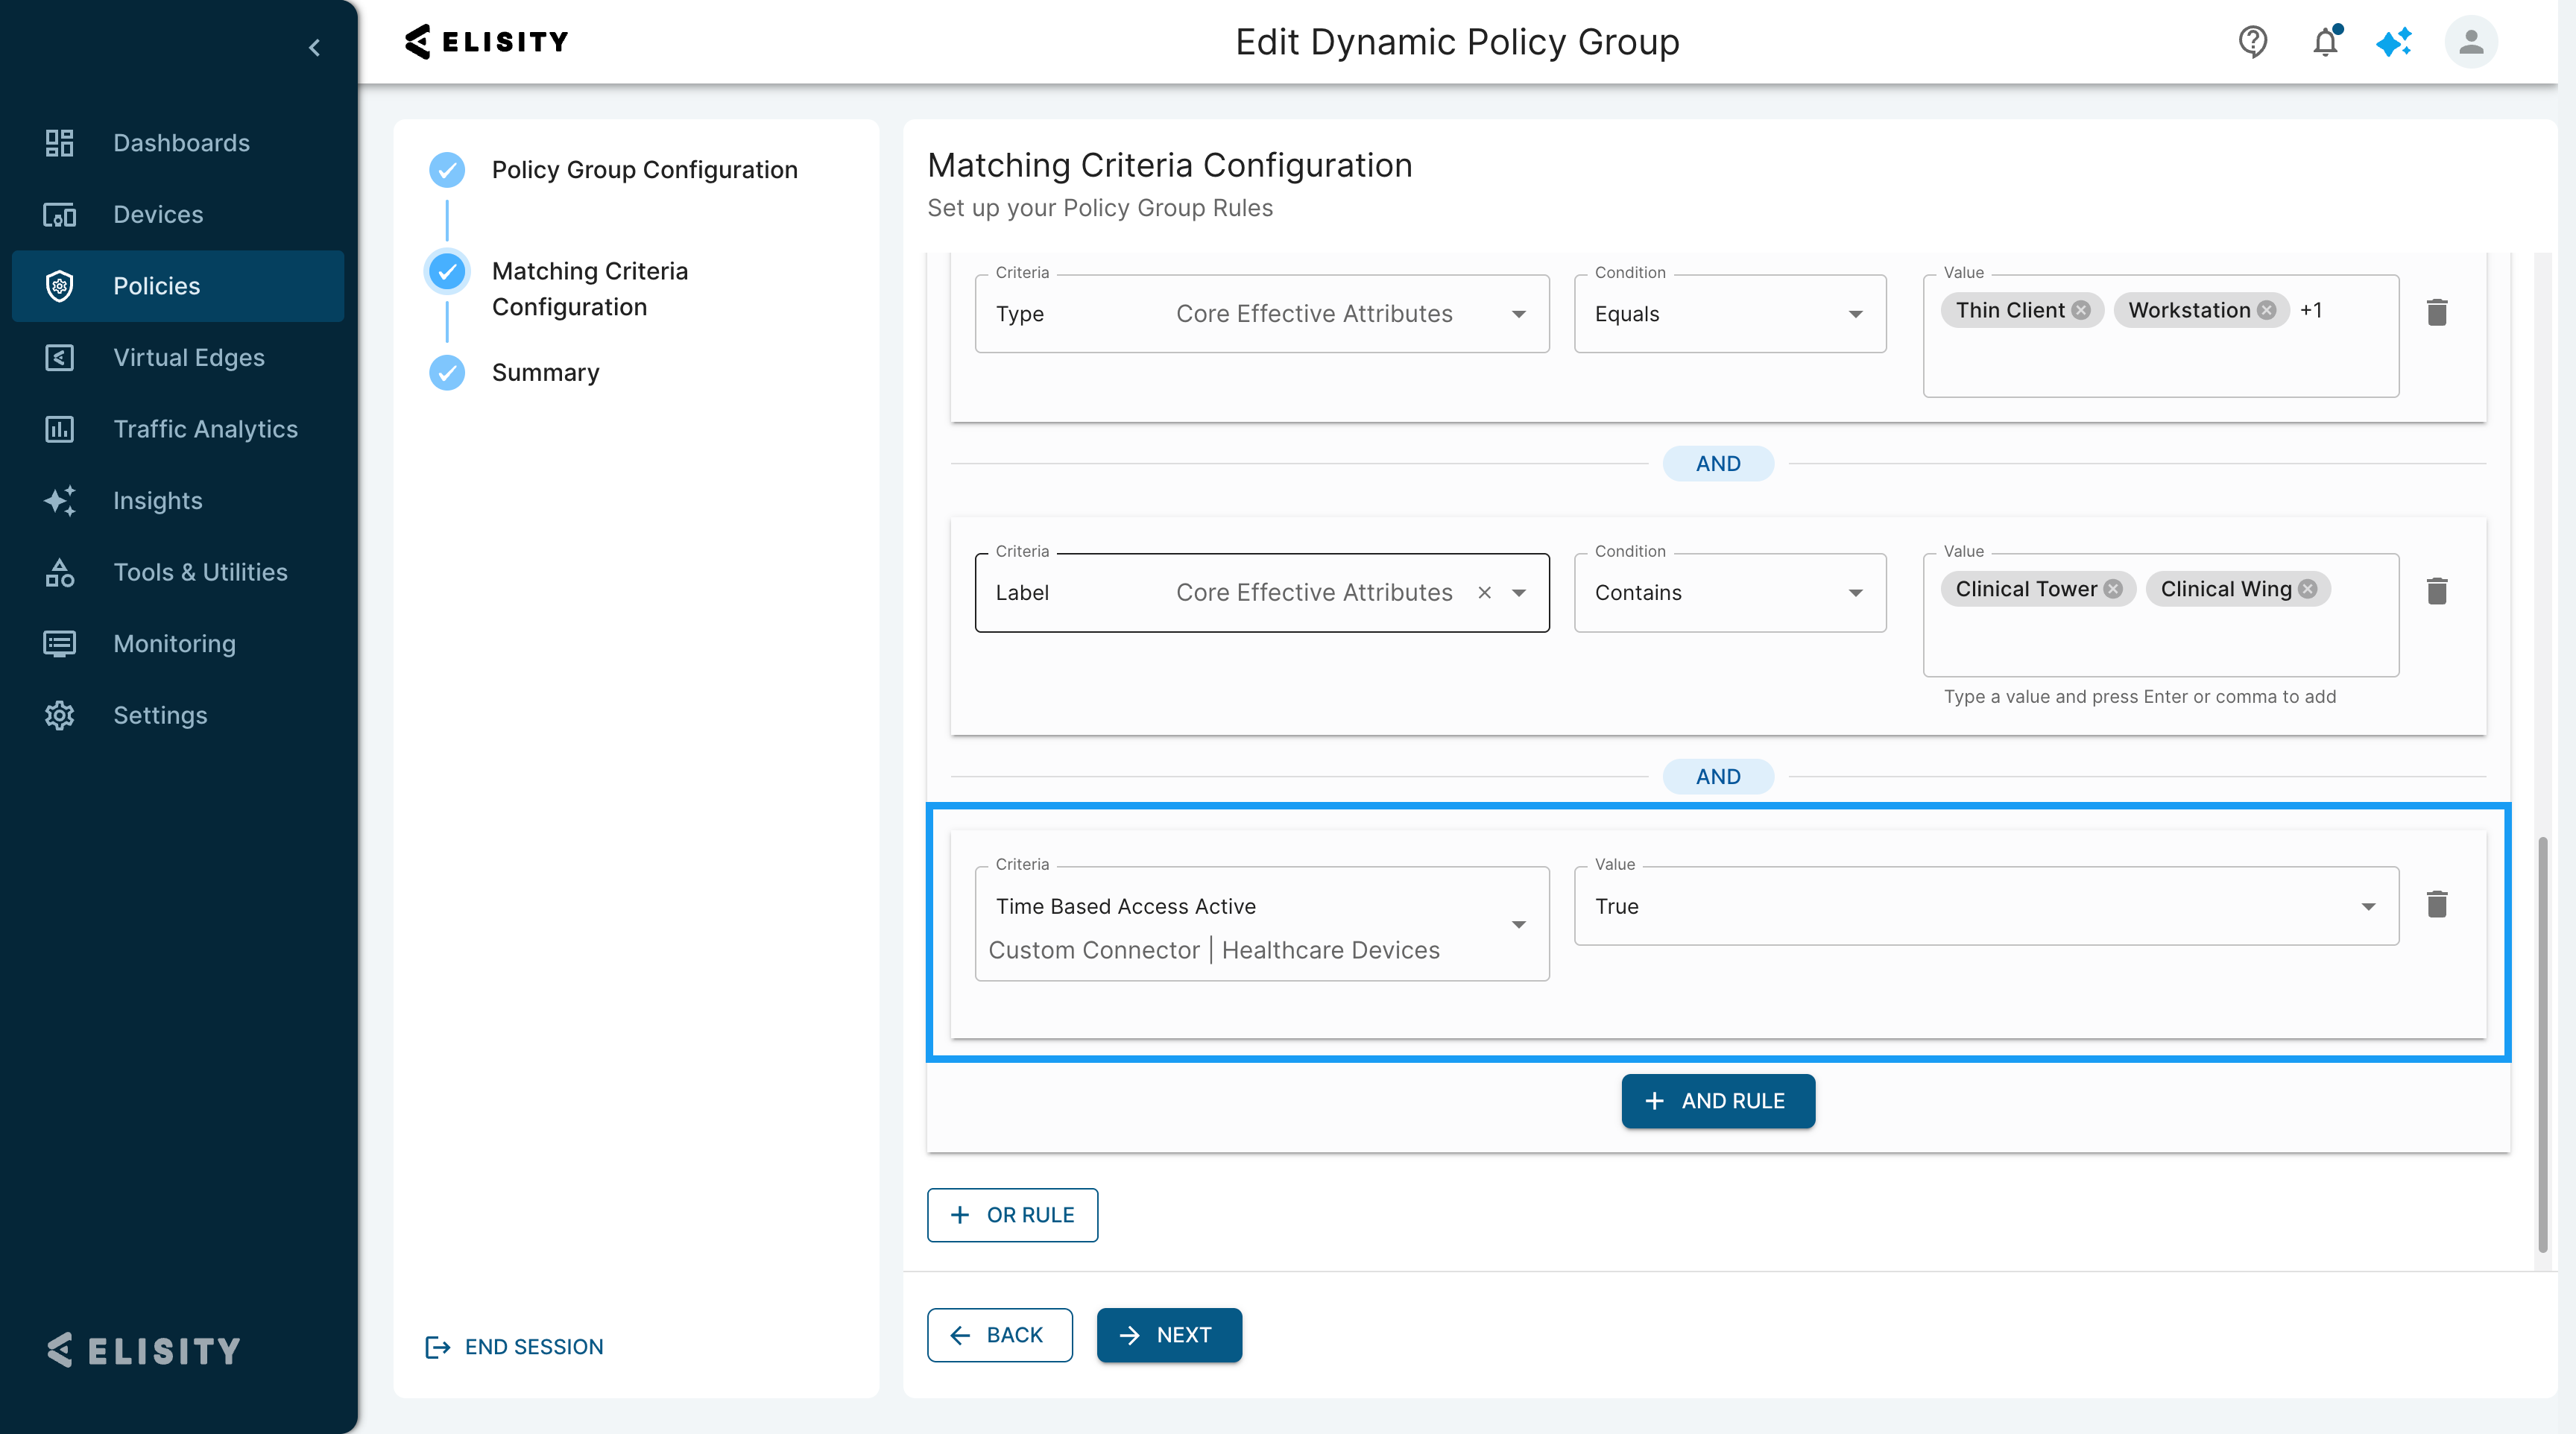This screenshot has height=1434, width=2576.
Task: Remove the Clinical Wing chip
Action: pos(2308,589)
